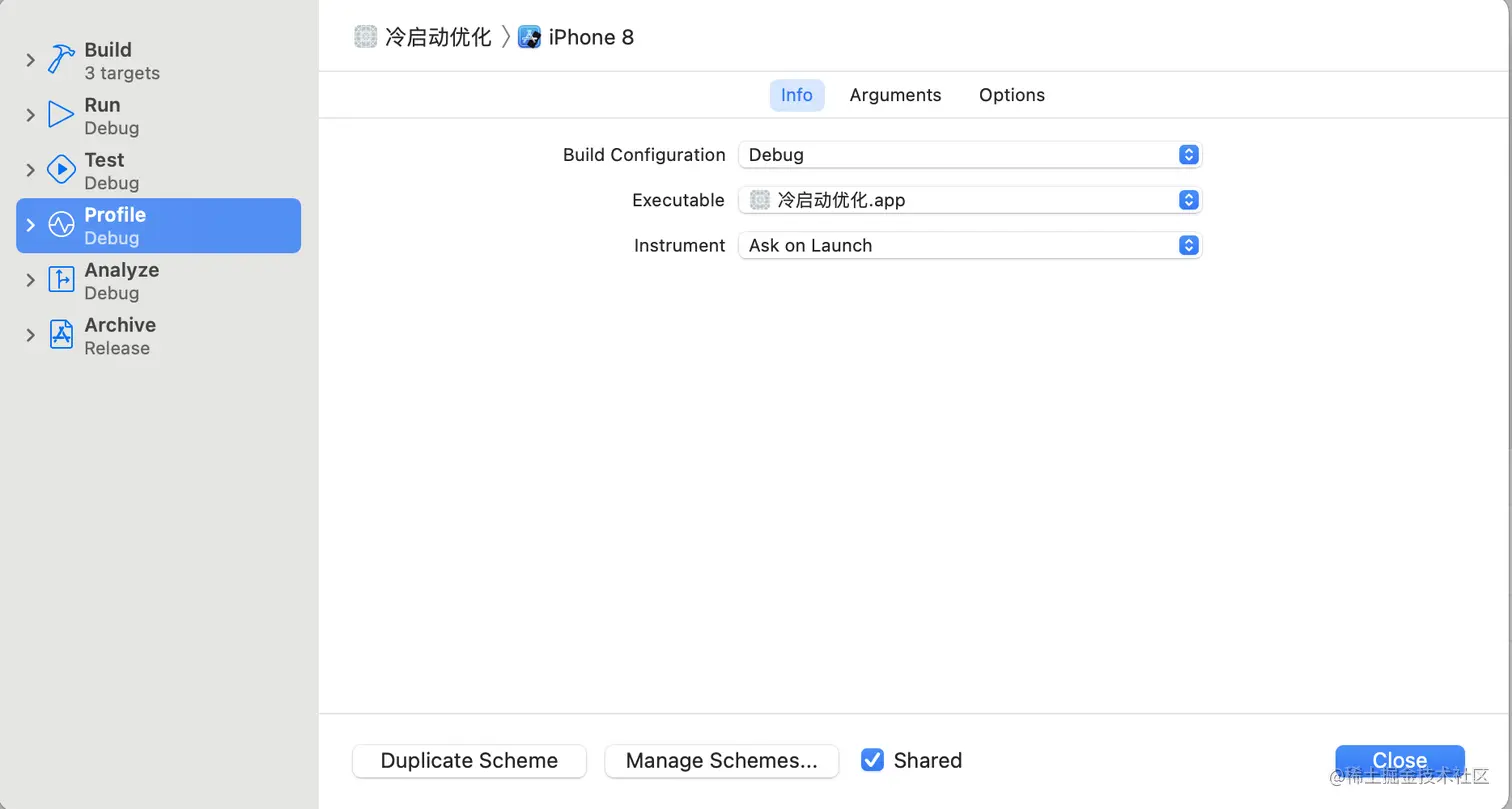Expand the Analyze action chevron
The height and width of the screenshot is (809, 1512).
pyautogui.click(x=31, y=280)
